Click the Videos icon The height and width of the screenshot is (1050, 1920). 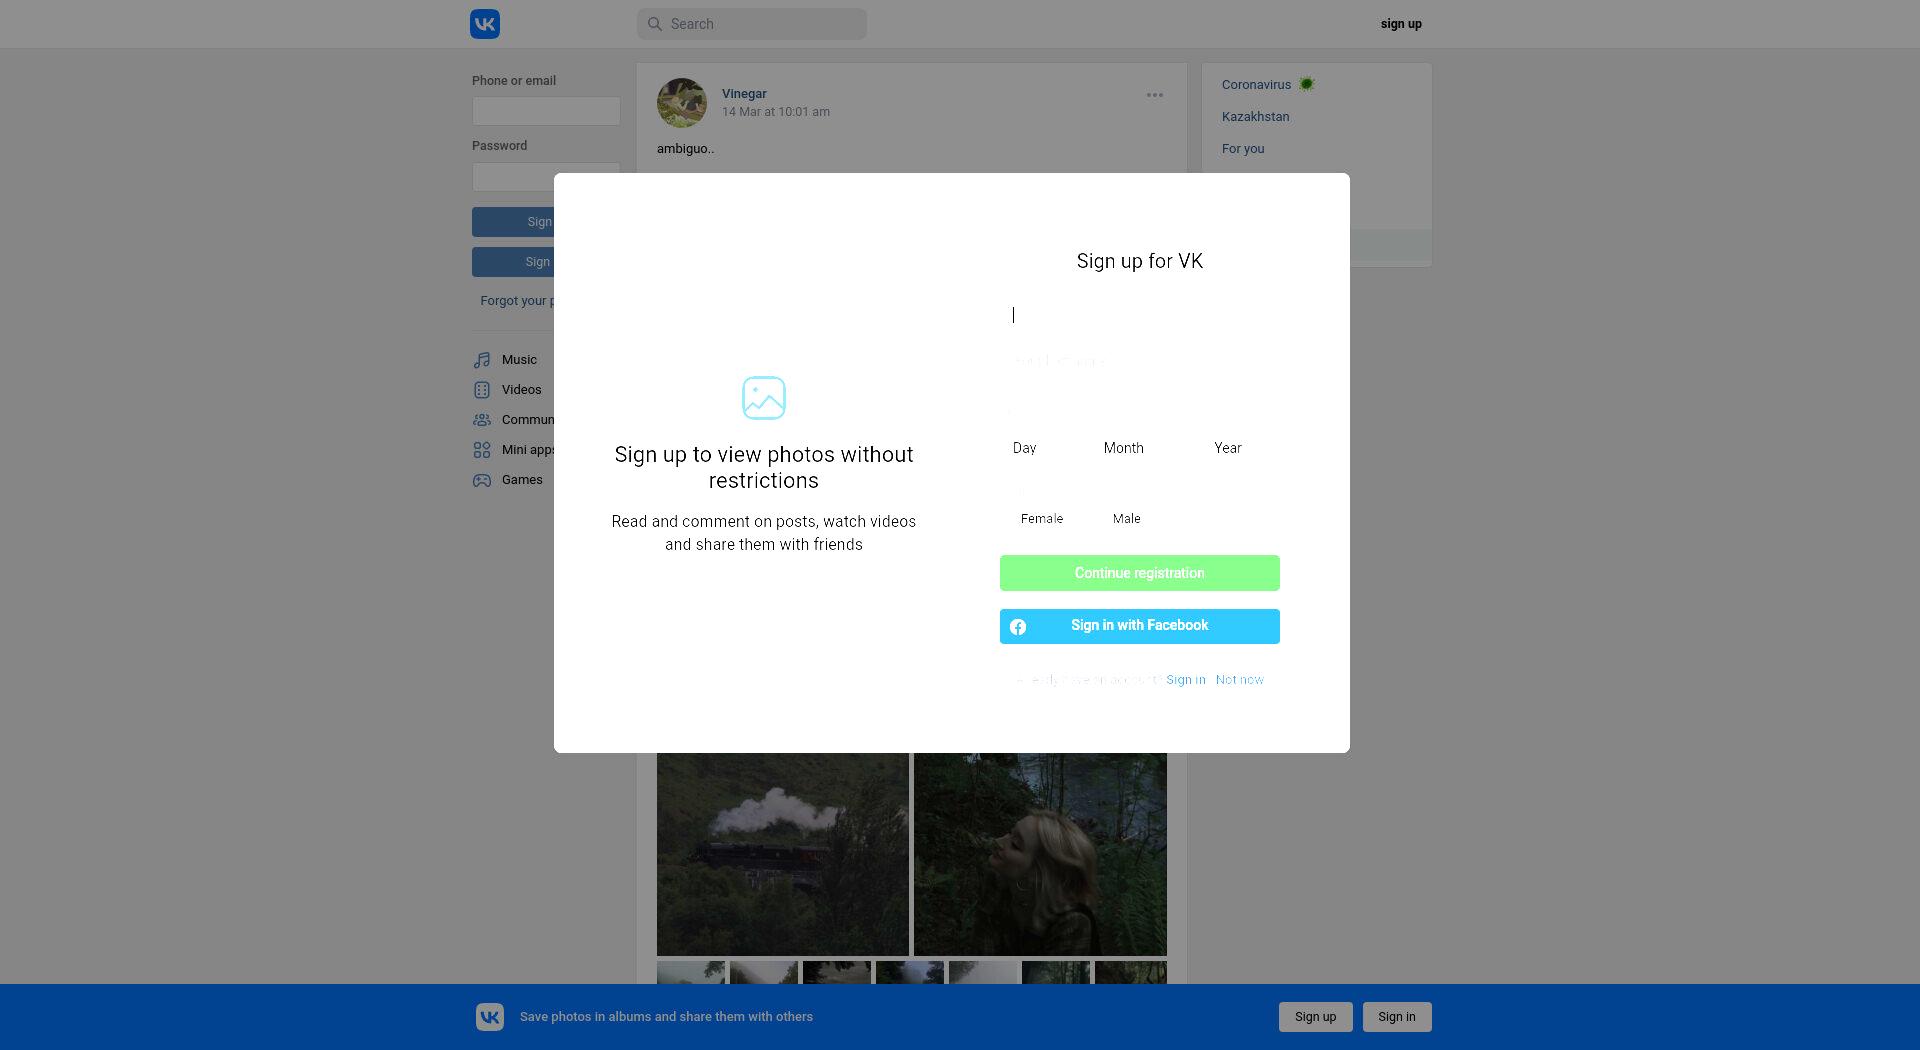click(x=482, y=390)
